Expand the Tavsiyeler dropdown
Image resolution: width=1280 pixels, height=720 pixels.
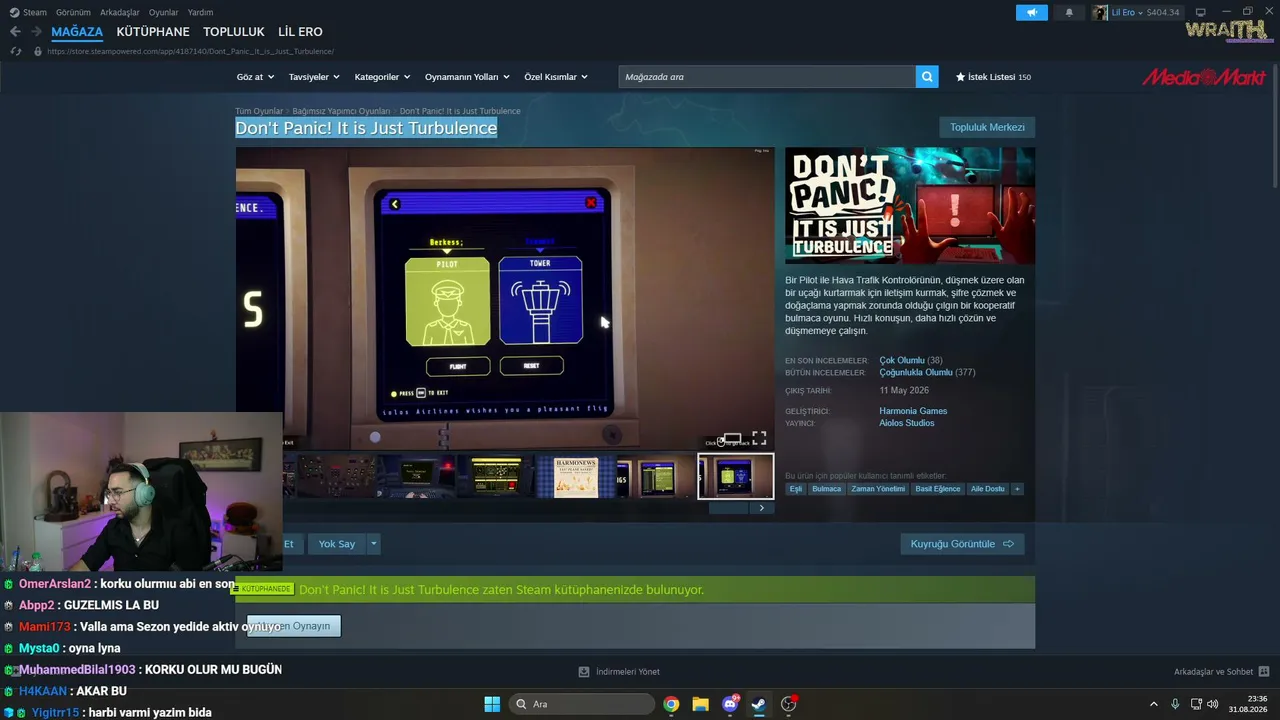pyautogui.click(x=314, y=77)
